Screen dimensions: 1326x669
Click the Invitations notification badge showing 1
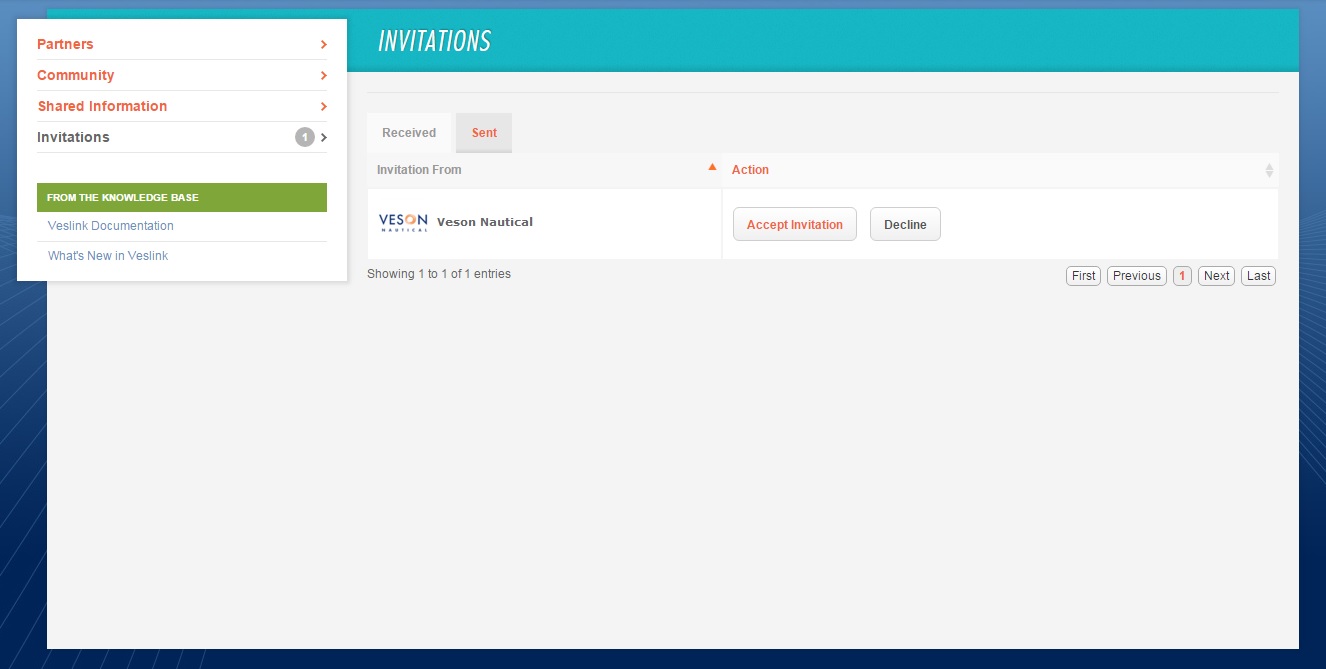click(305, 137)
